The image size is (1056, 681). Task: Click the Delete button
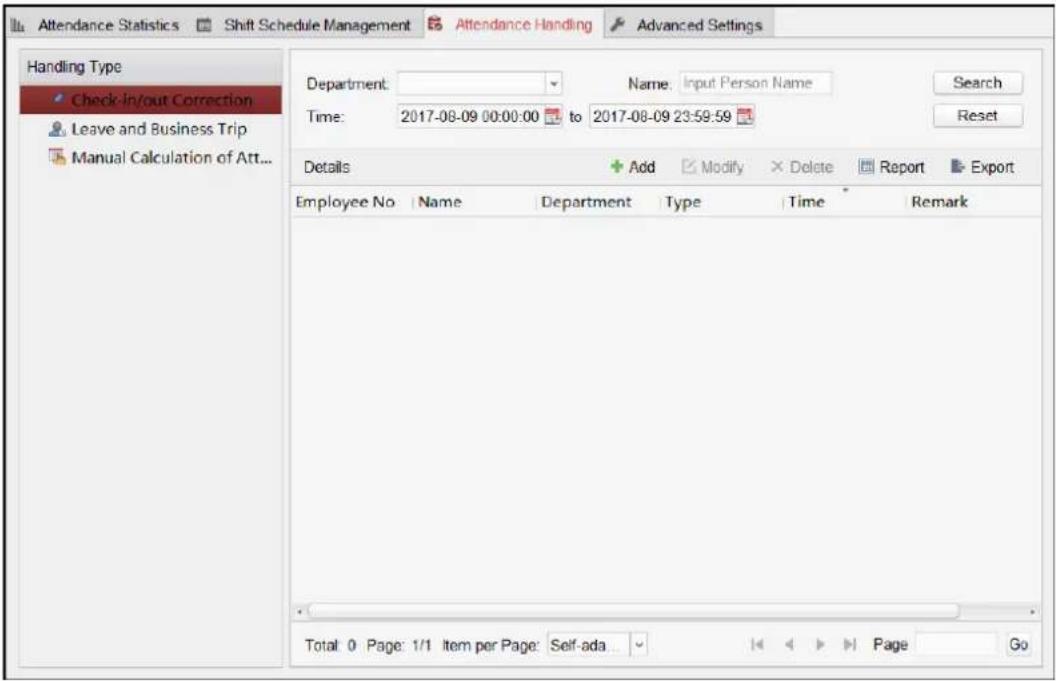[801, 167]
